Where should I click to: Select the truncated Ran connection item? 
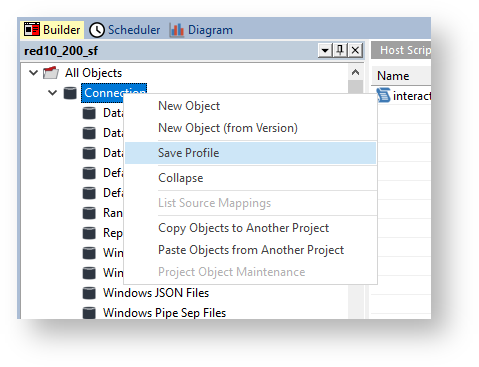click(113, 213)
